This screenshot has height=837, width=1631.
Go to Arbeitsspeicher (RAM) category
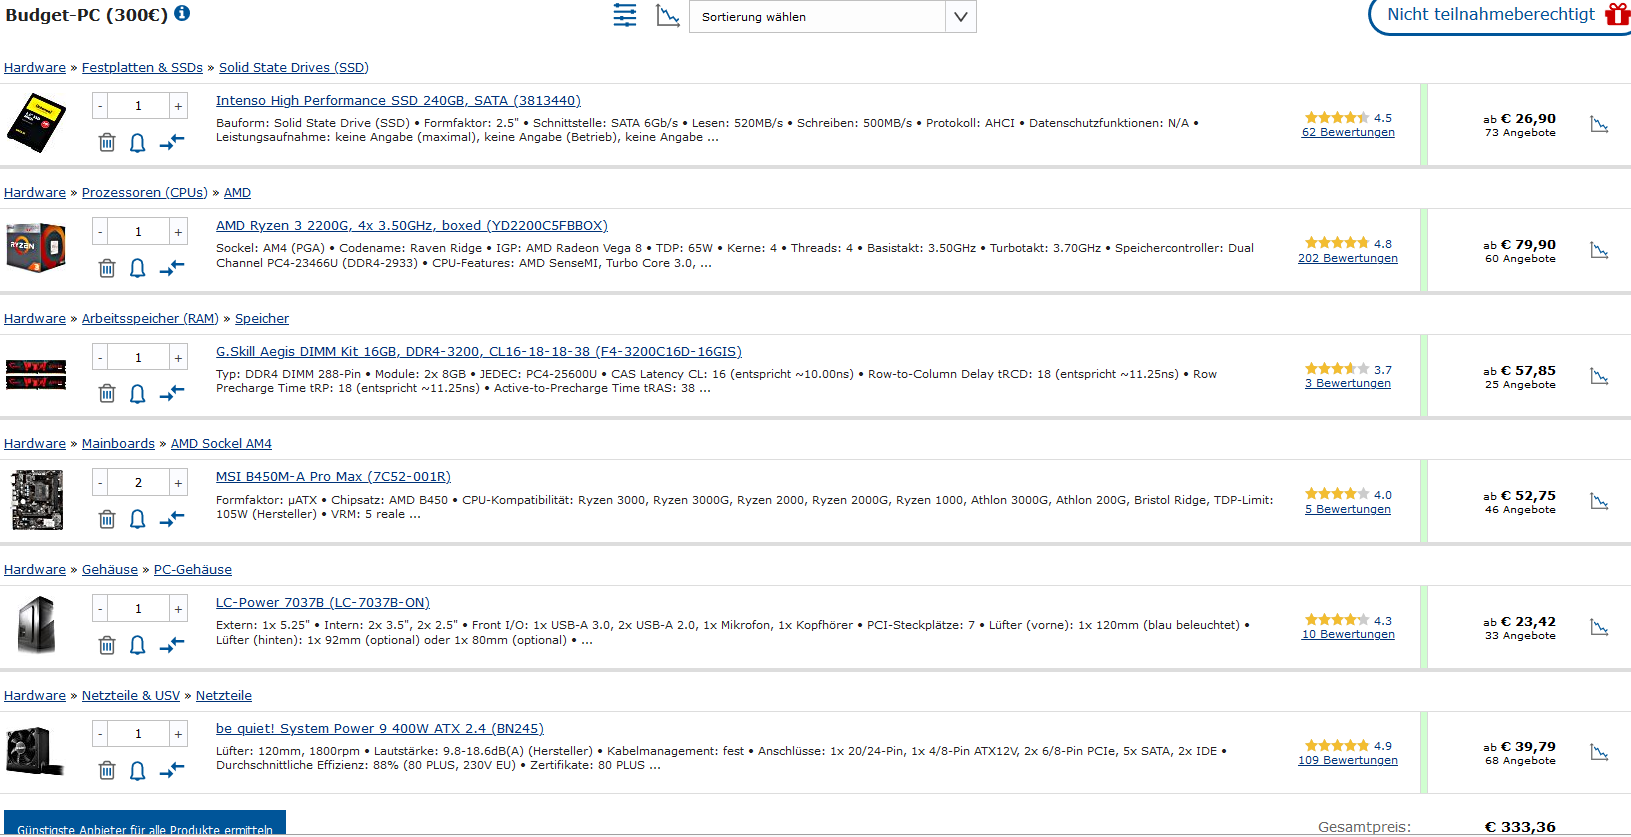[150, 319]
